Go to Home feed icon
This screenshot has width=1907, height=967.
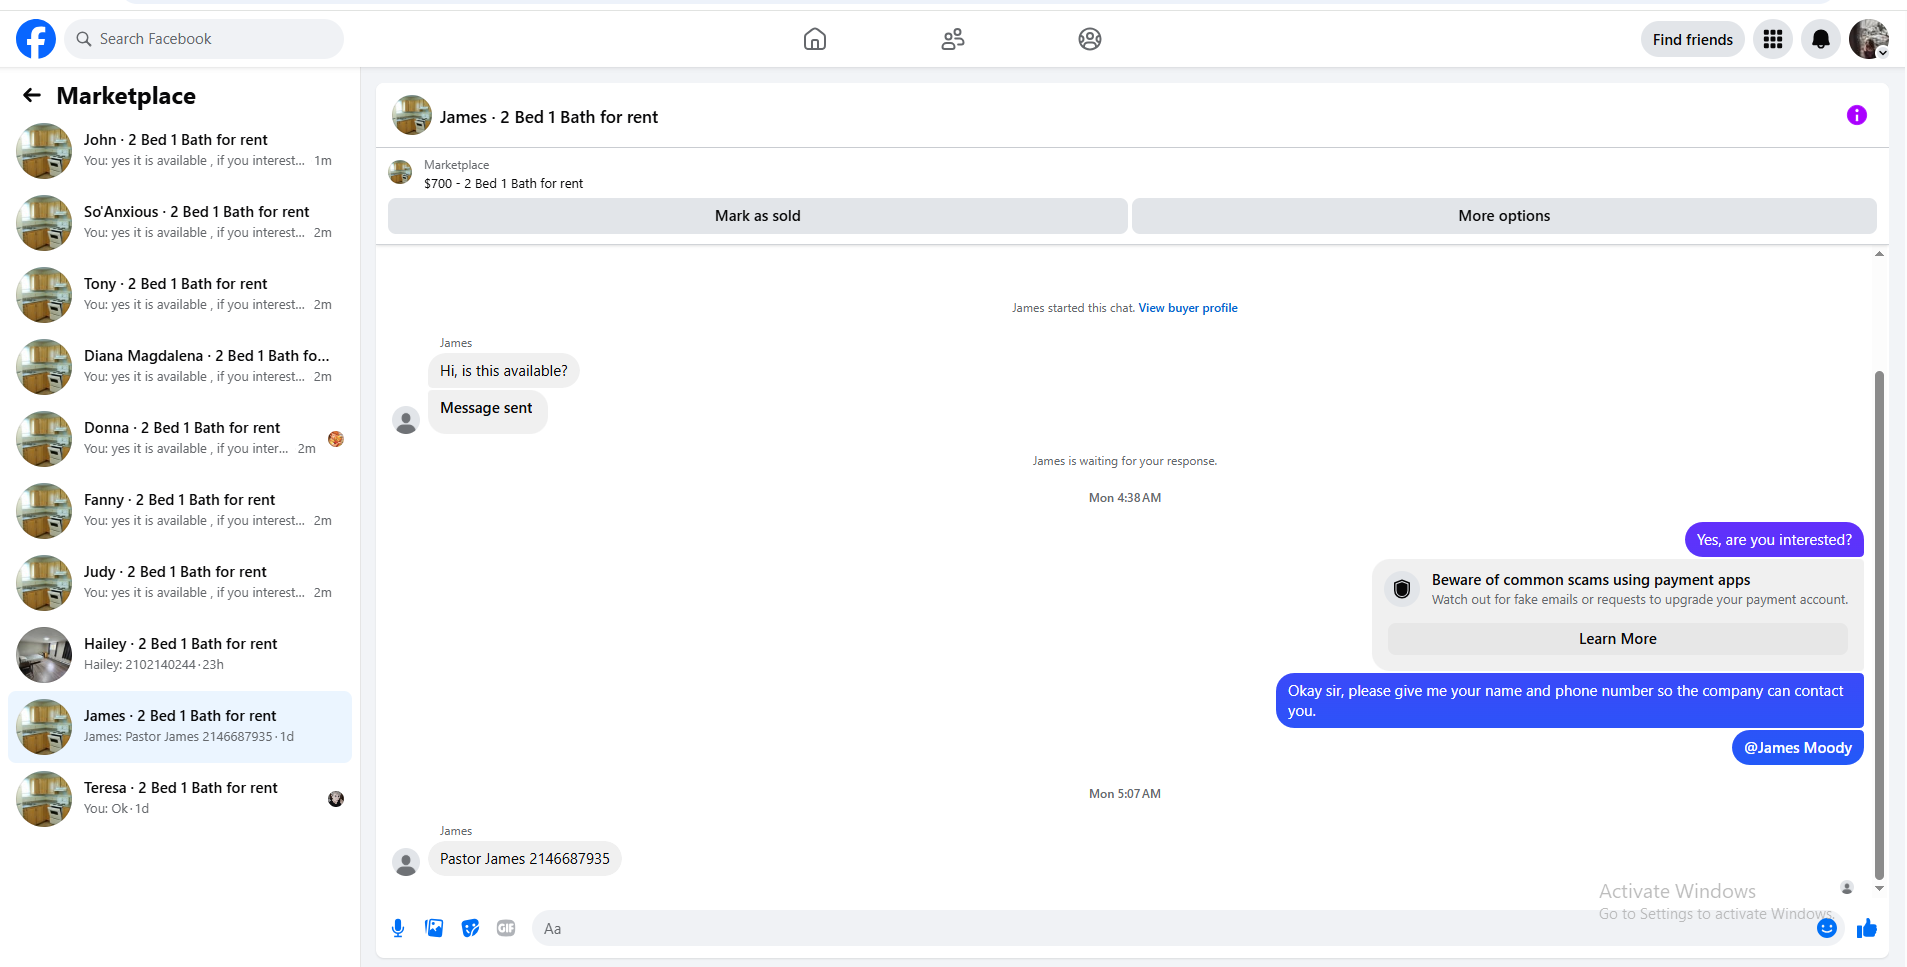click(815, 39)
